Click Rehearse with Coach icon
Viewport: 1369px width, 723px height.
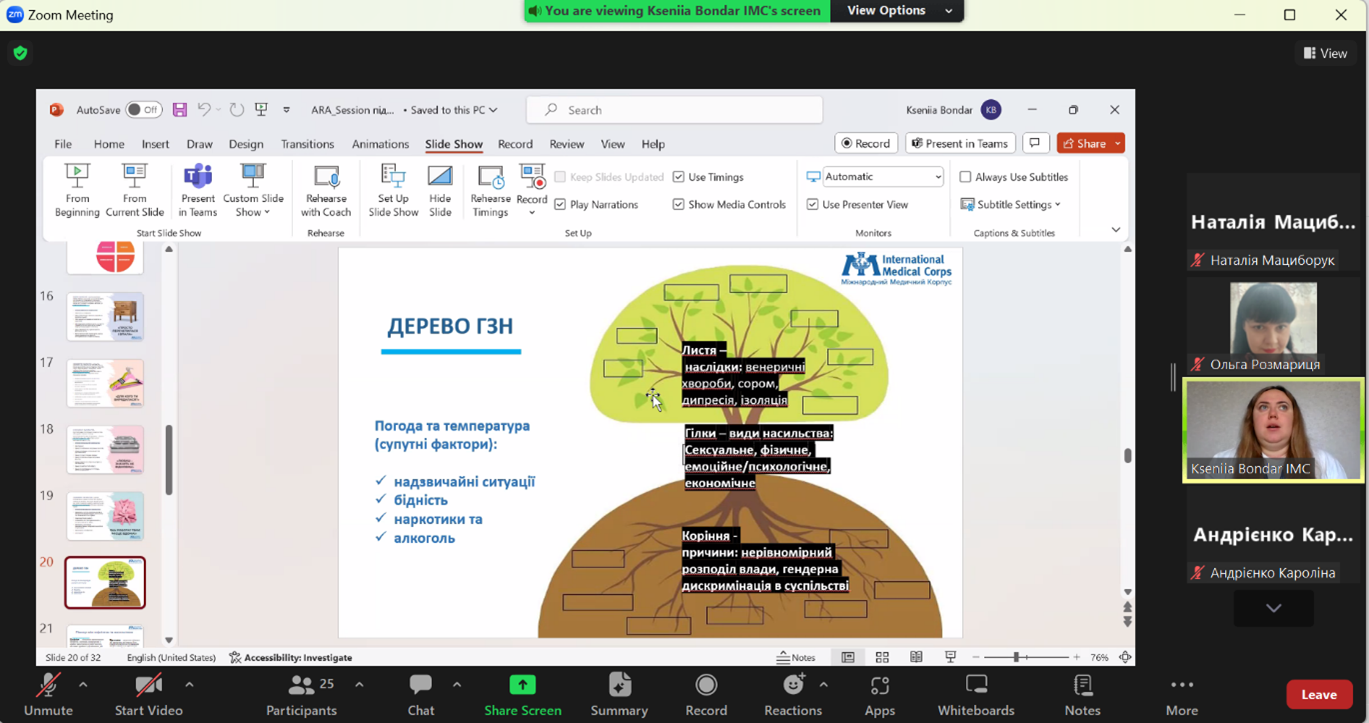coord(326,178)
